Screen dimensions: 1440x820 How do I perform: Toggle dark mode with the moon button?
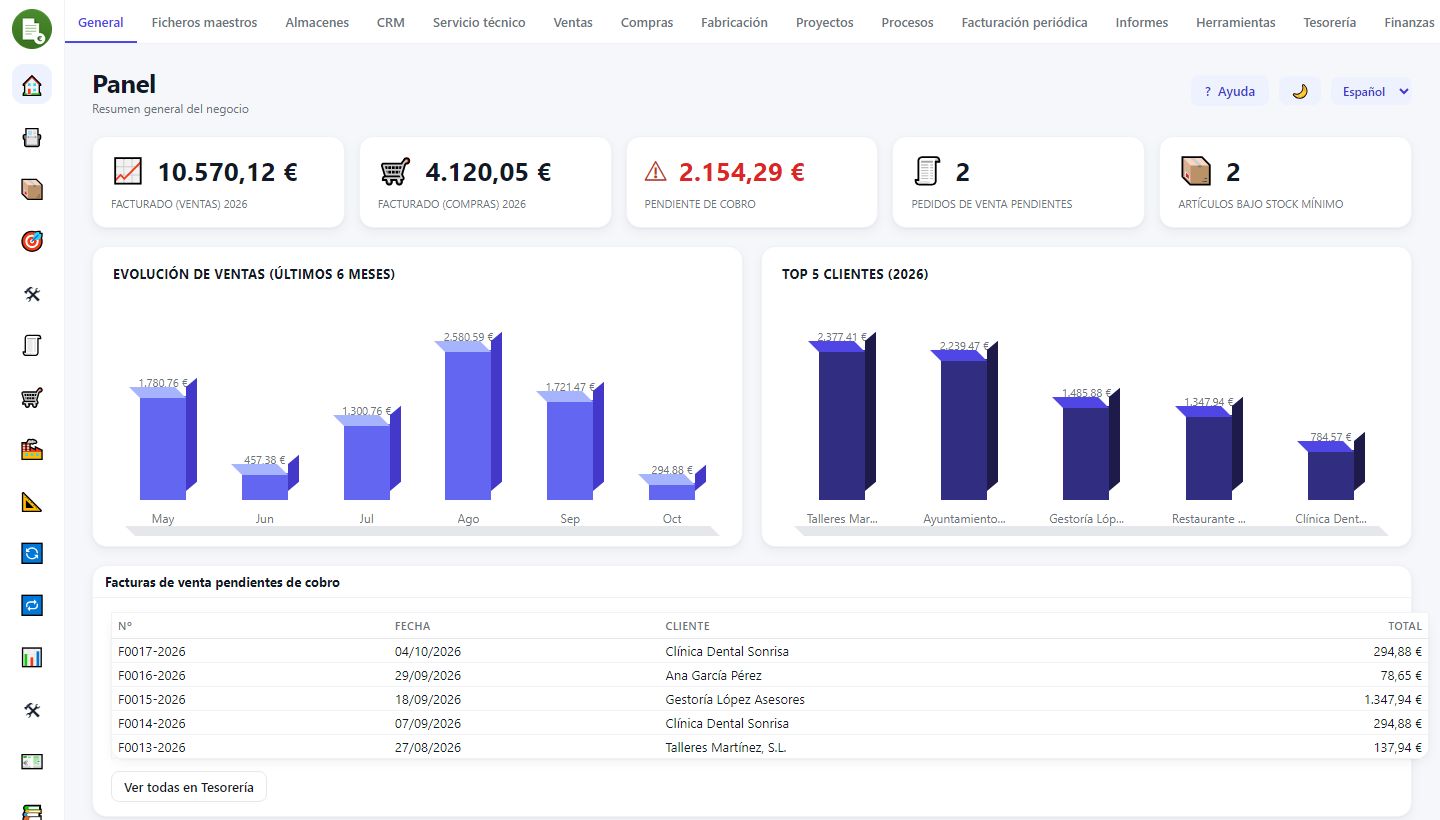[1300, 91]
